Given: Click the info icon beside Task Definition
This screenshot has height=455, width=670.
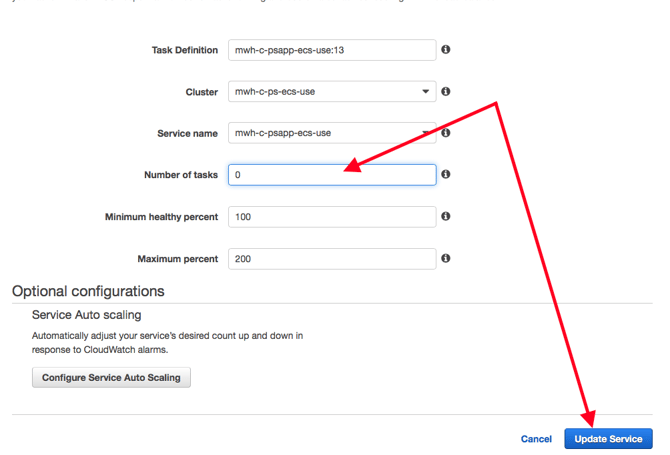Looking at the screenshot, I should [446, 49].
